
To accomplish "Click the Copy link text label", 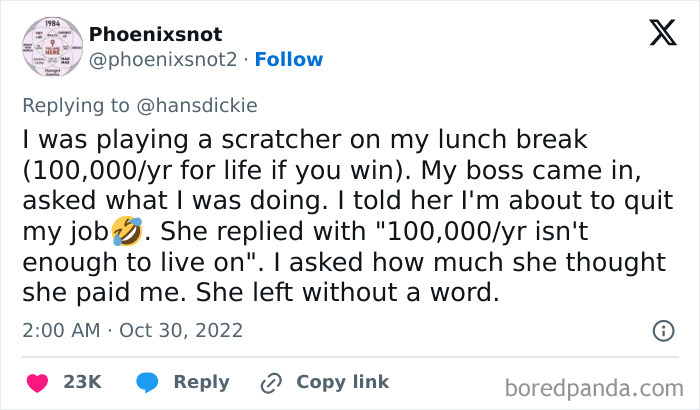I will pos(342,382).
